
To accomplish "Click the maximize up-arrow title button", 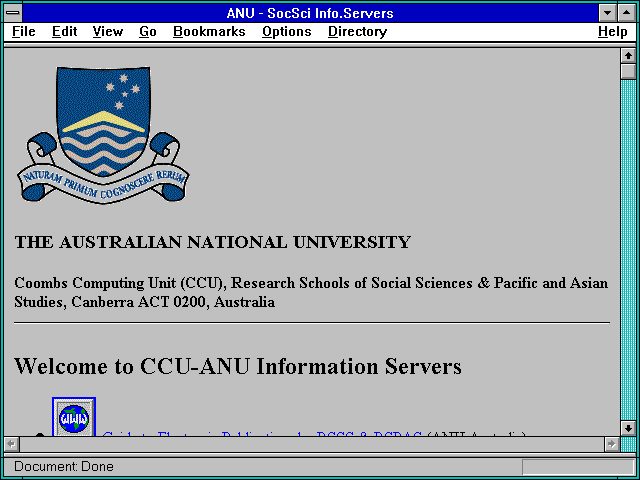I will click(627, 13).
